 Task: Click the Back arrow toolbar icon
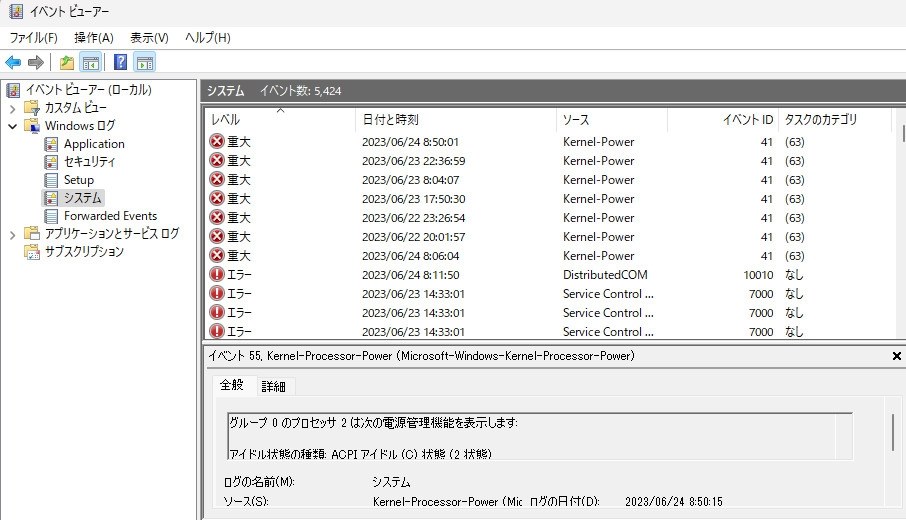pyautogui.click(x=13, y=62)
